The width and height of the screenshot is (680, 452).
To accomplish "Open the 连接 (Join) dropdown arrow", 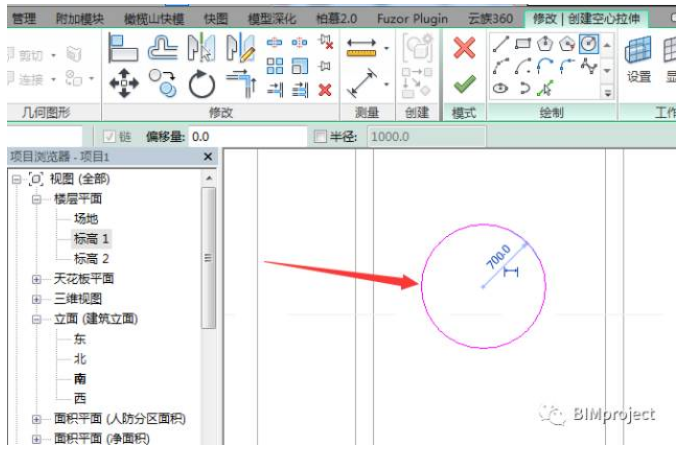I will (53, 79).
